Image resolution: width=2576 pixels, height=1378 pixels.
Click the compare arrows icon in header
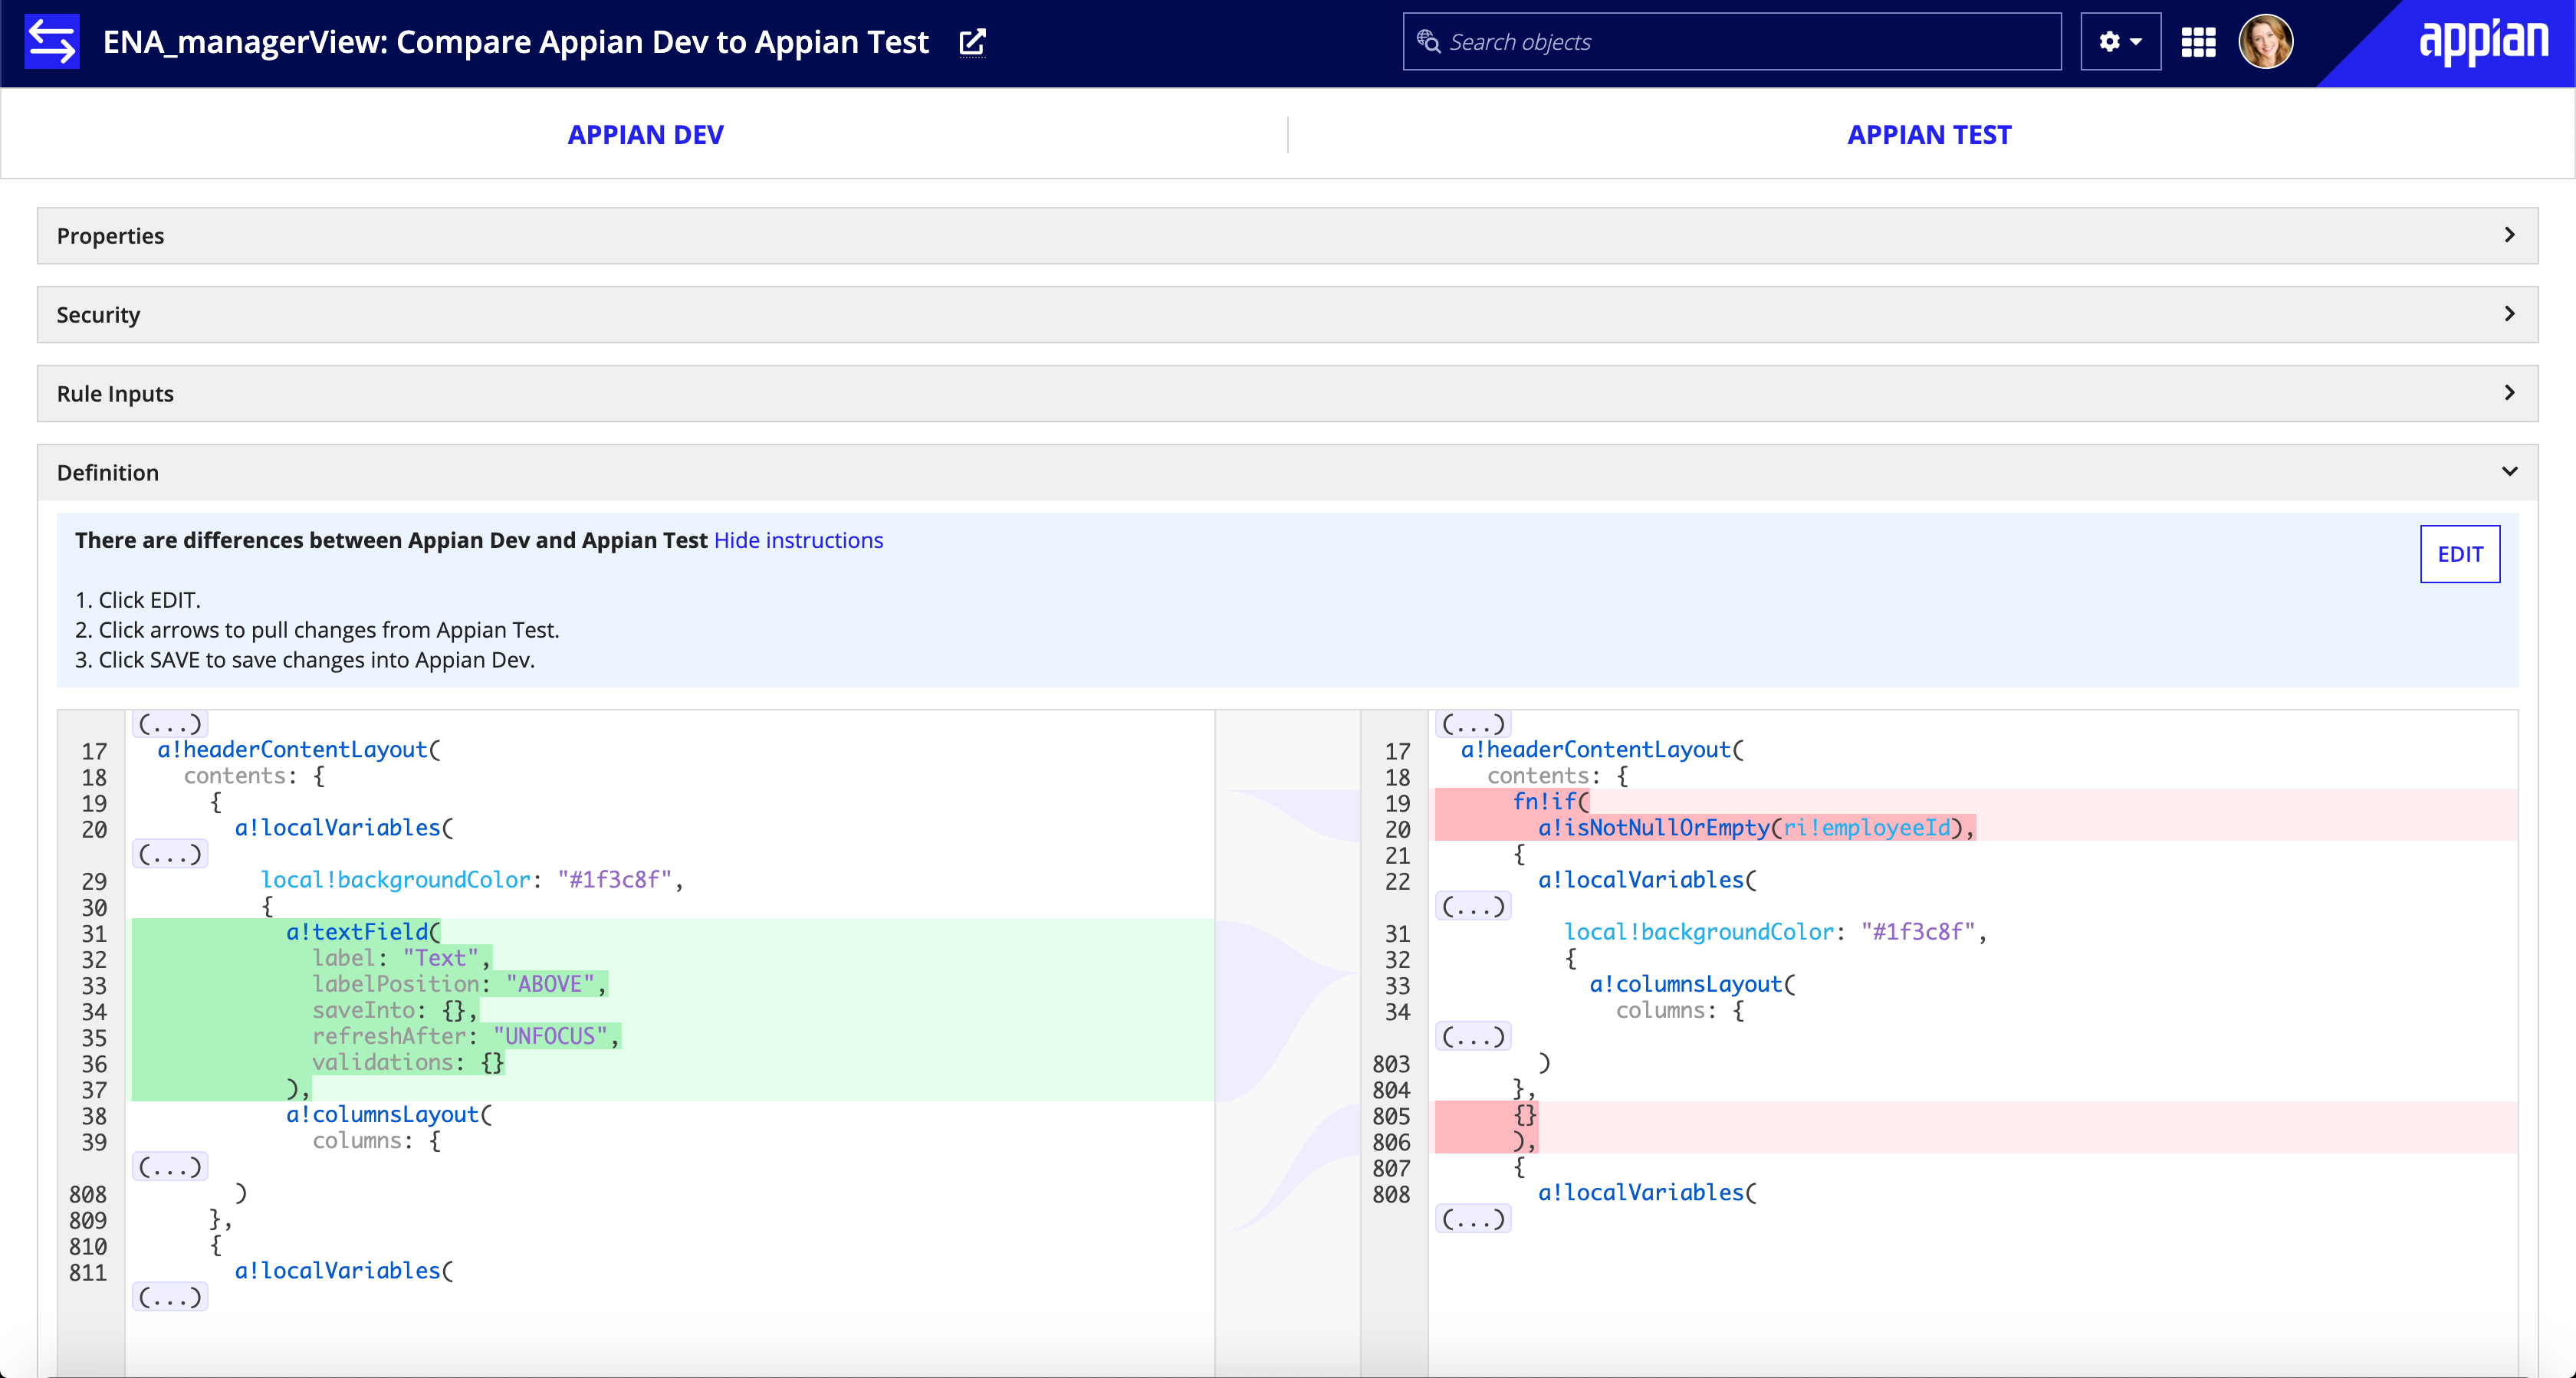[52, 42]
